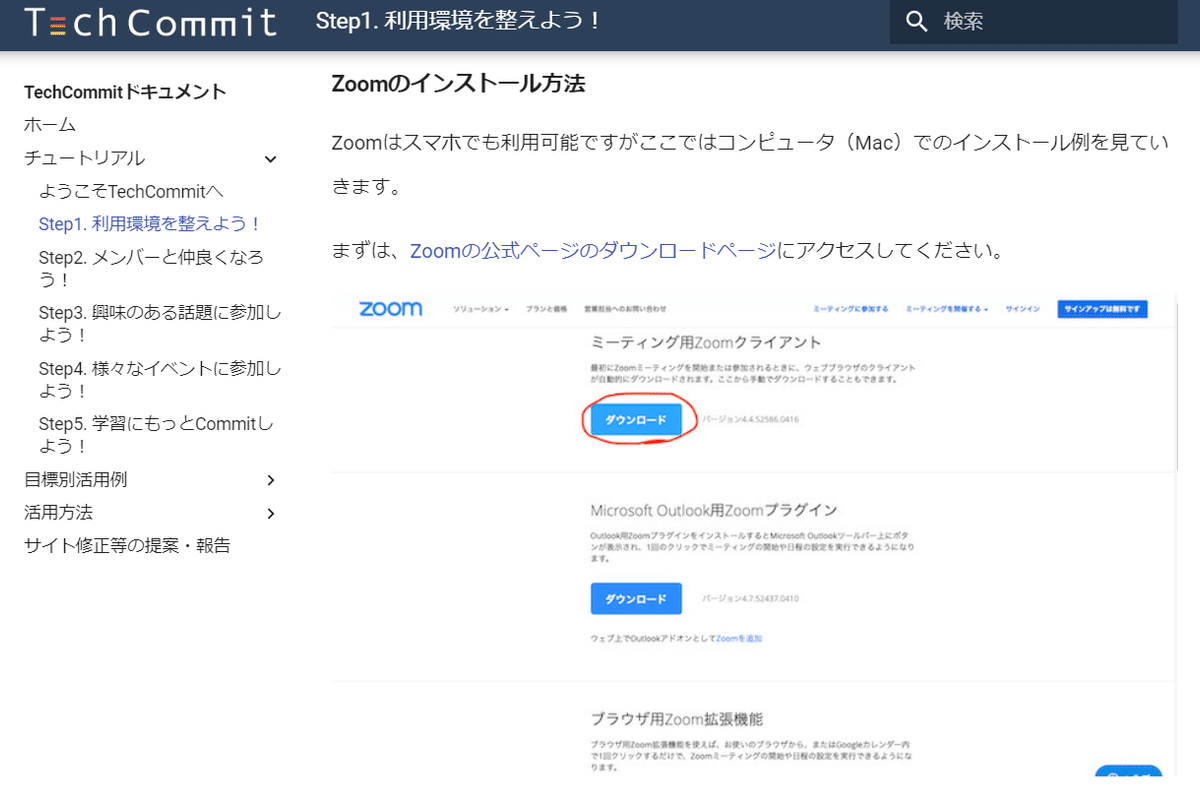Expand the 目標別活用例 sidebar section
This screenshot has height=803, width=1200.
[270, 479]
